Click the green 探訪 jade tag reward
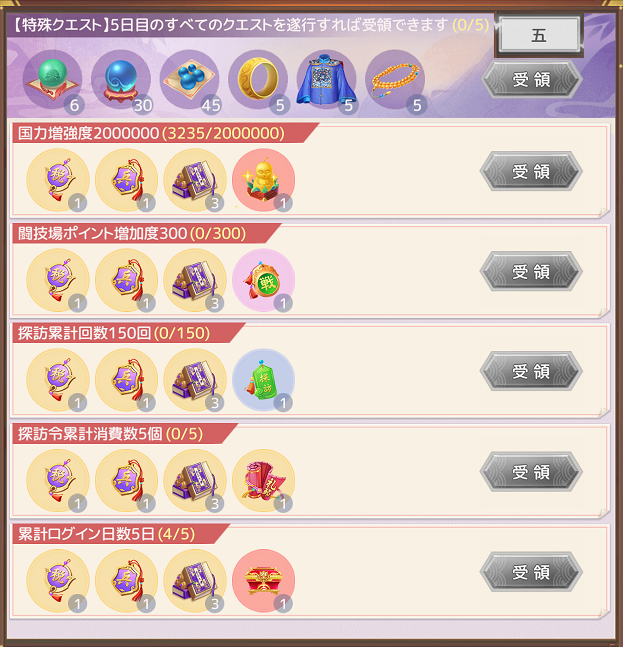 click(x=264, y=380)
